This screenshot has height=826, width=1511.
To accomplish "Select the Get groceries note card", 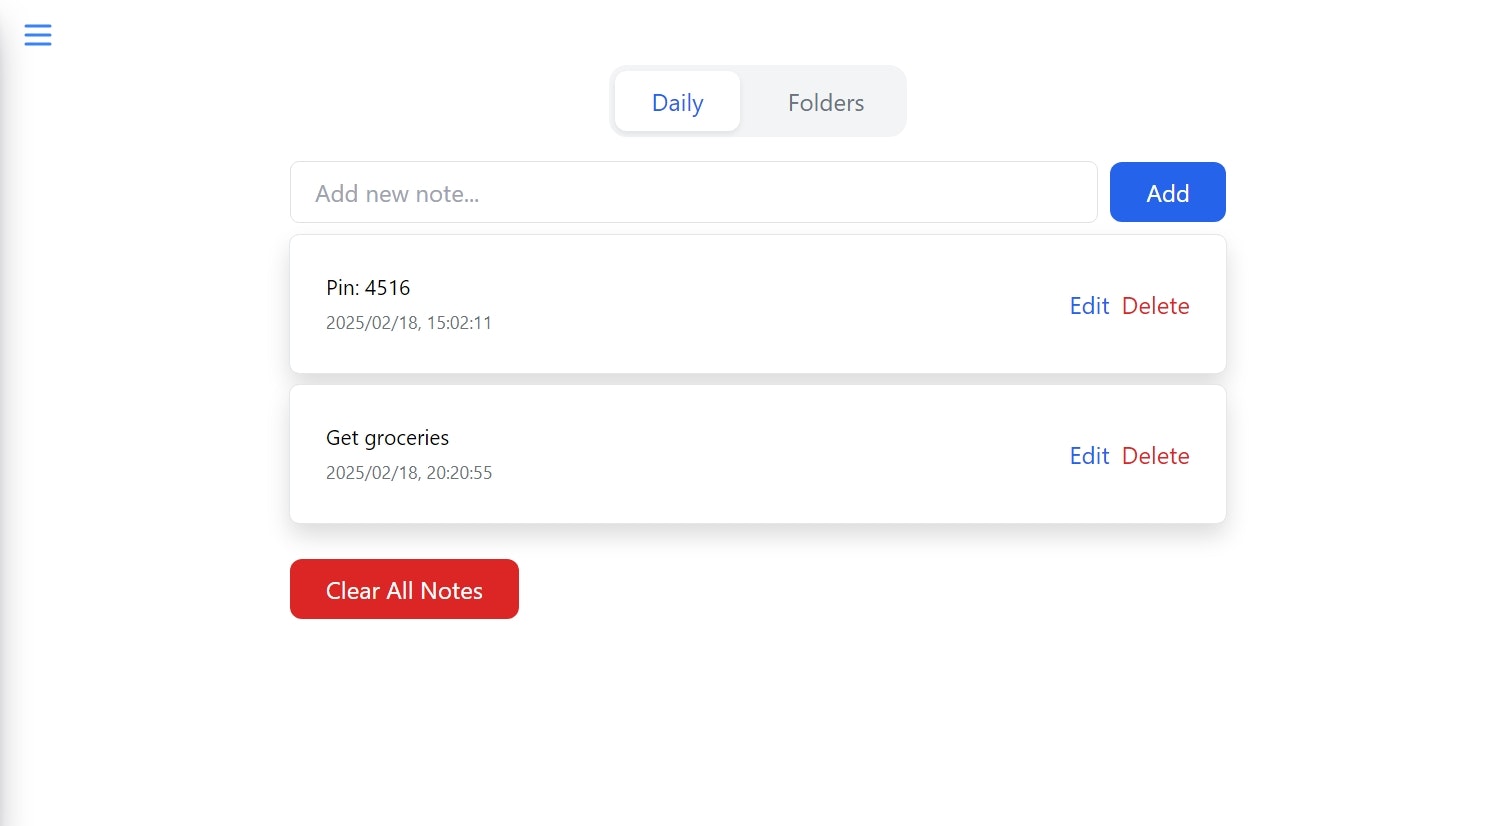I will pyautogui.click(x=757, y=454).
